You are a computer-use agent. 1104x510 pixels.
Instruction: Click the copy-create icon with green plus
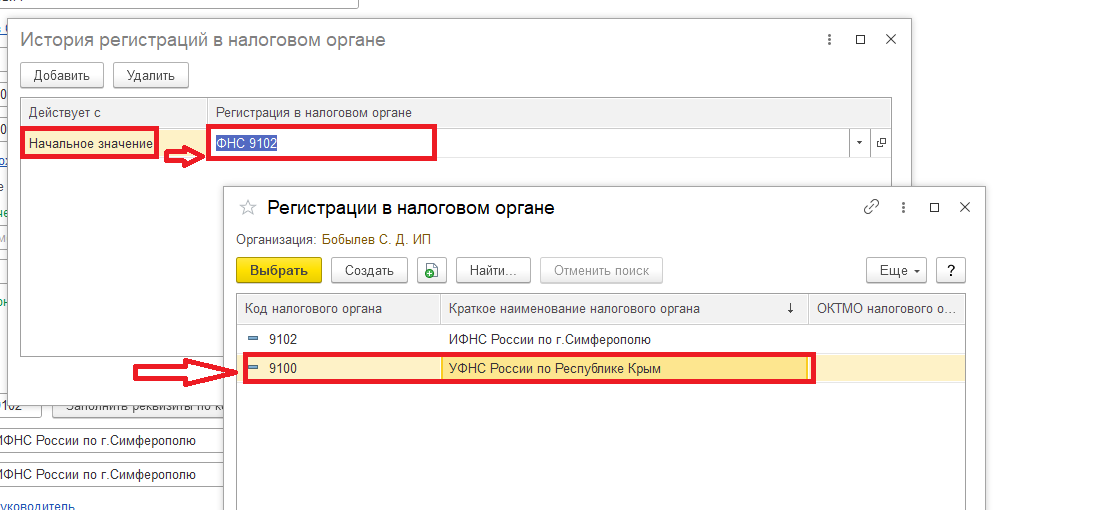[x=431, y=270]
